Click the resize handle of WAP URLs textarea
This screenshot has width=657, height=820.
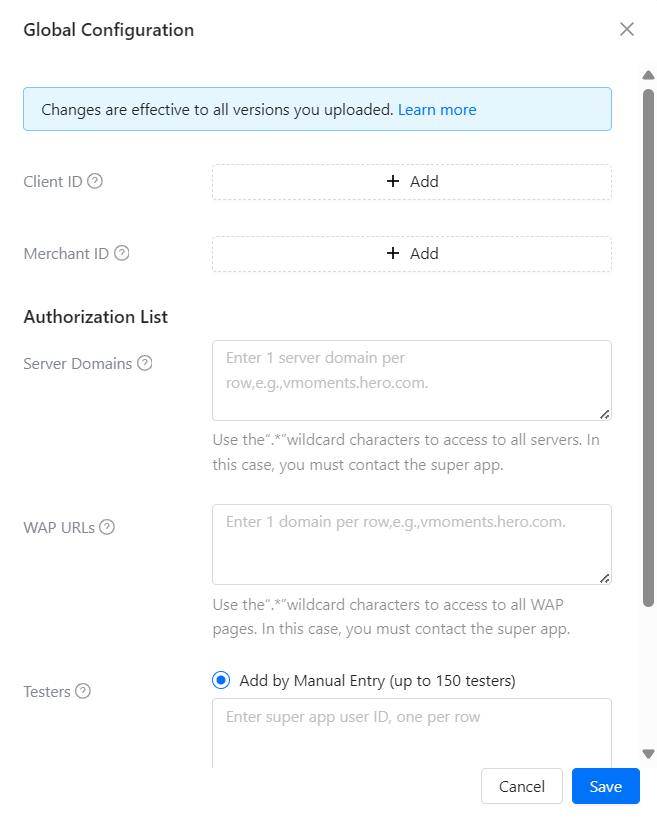tap(605, 578)
